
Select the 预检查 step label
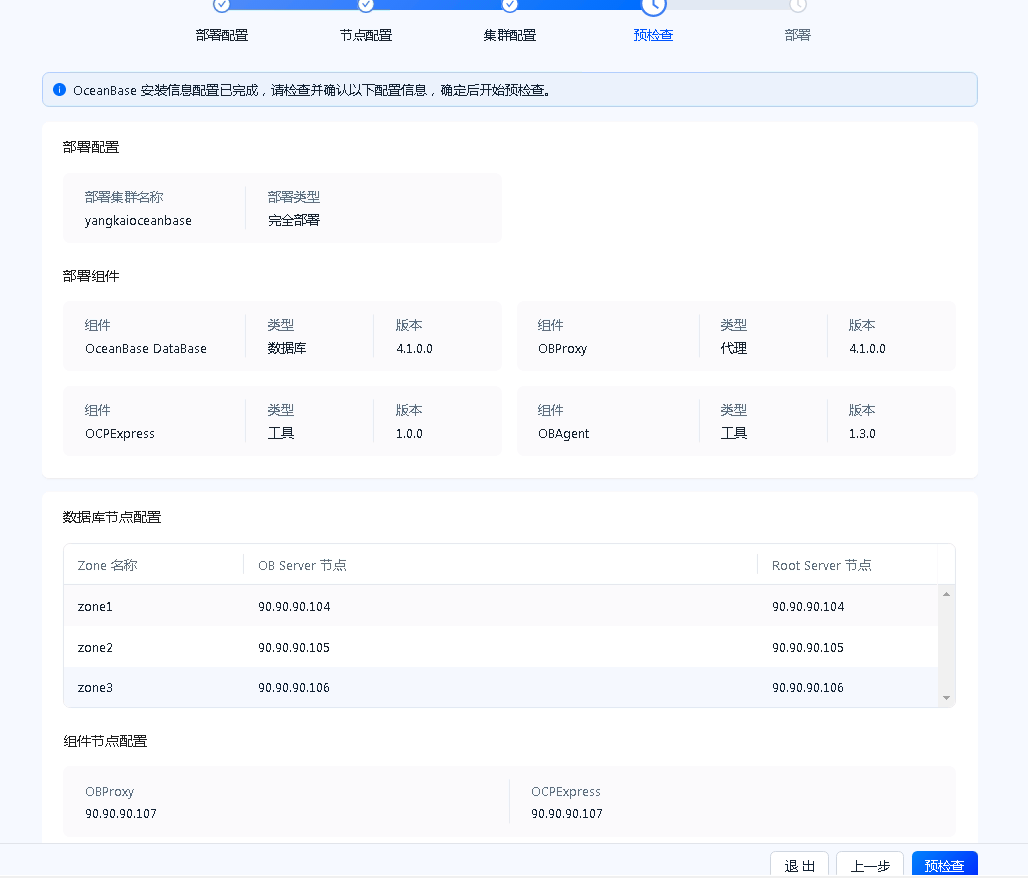pos(654,35)
